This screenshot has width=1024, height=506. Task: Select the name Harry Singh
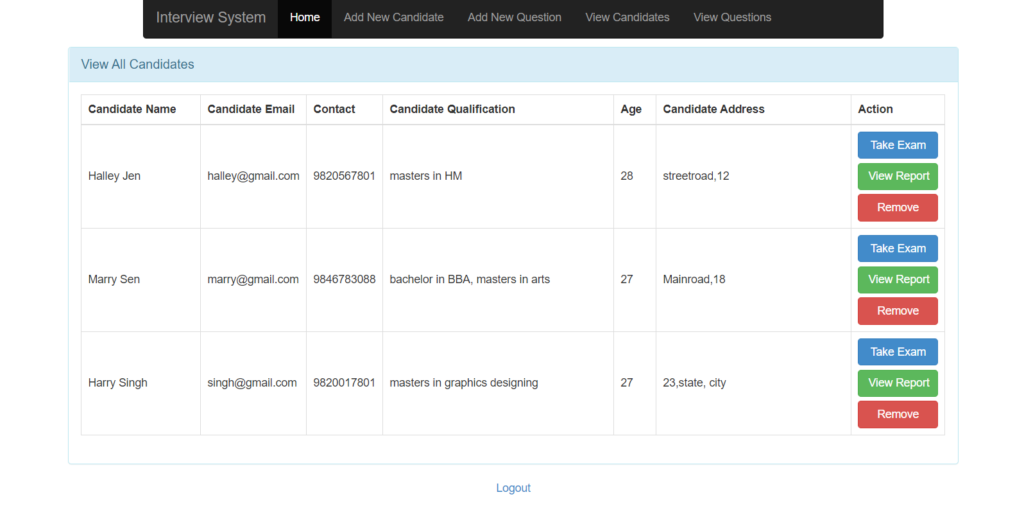(118, 383)
